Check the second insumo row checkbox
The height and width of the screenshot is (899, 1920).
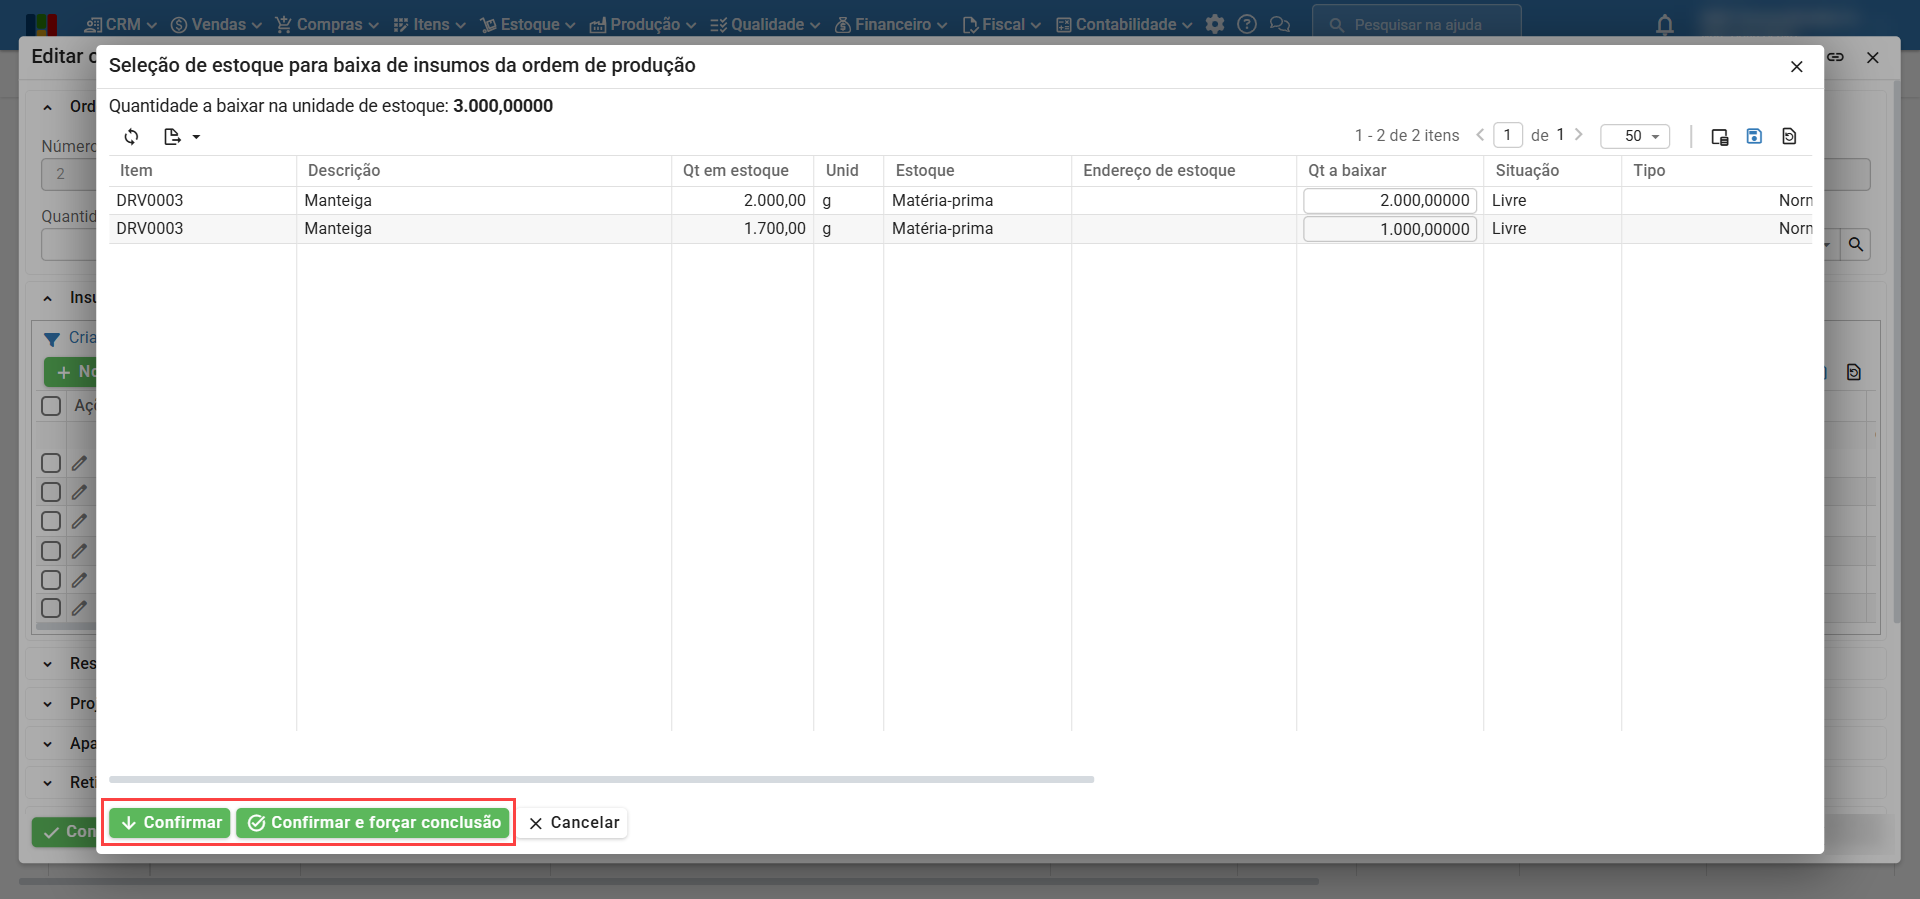pos(51,492)
